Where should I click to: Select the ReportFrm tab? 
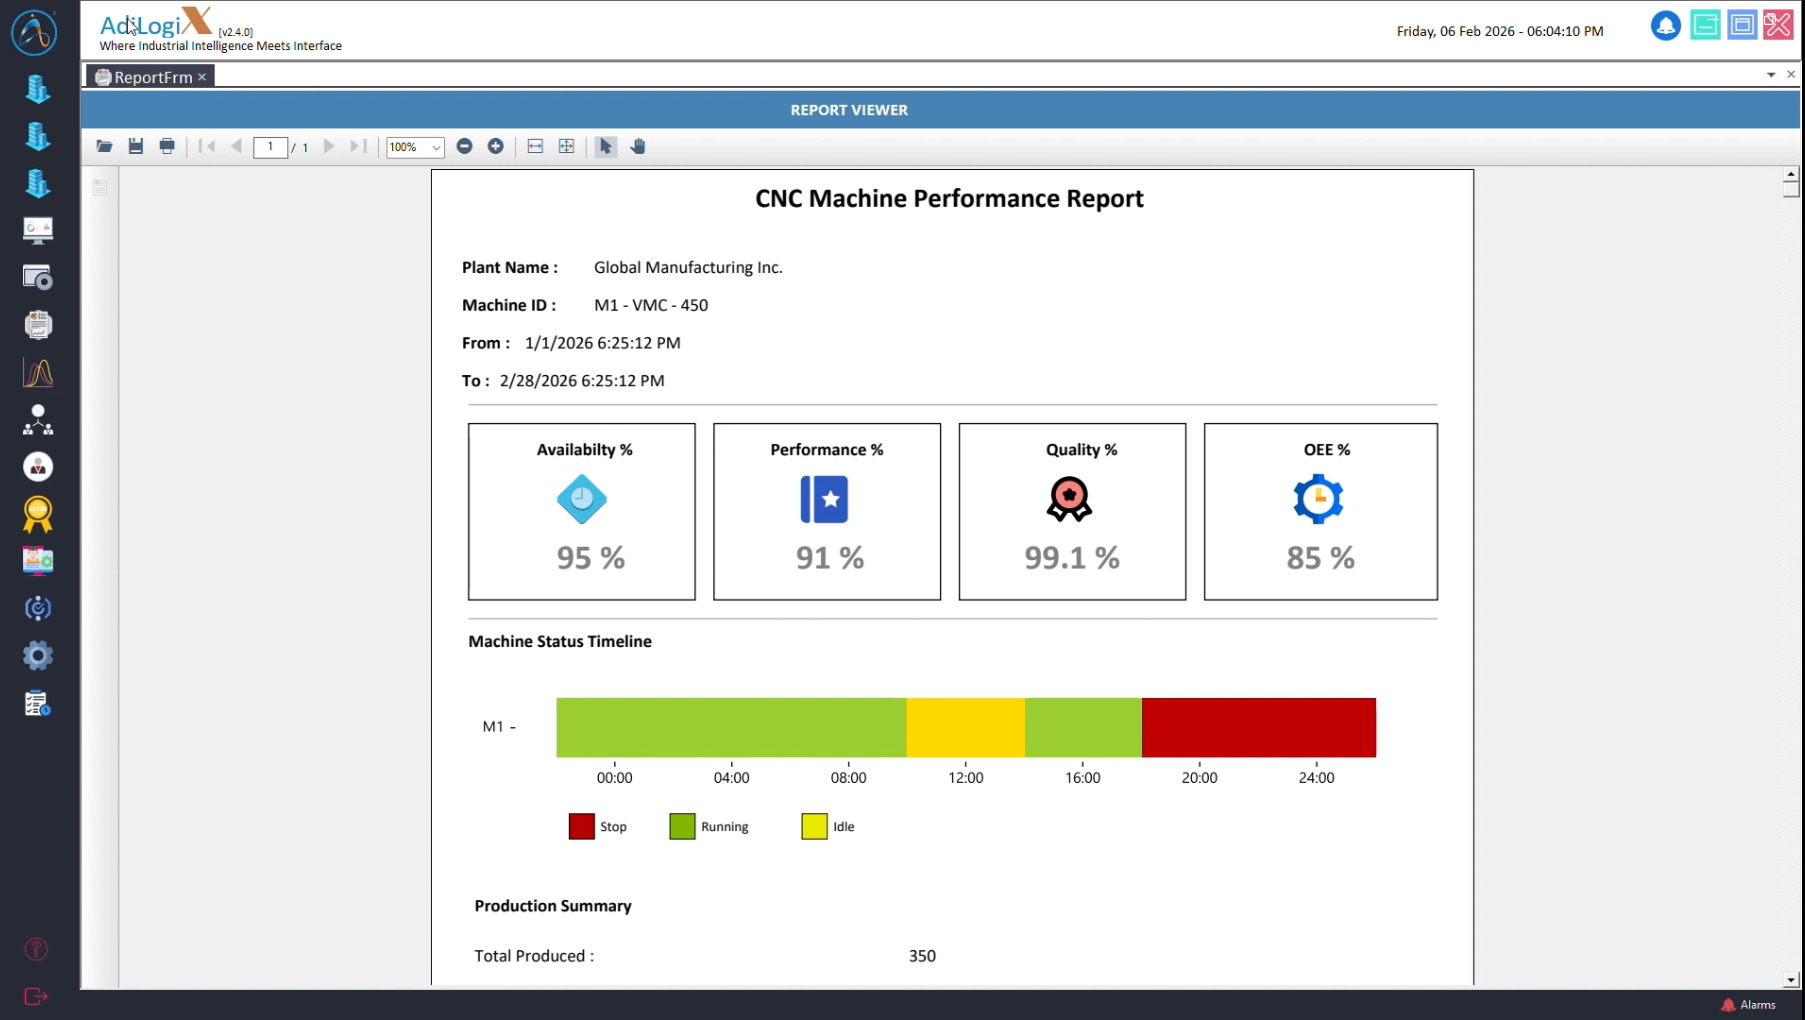pyautogui.click(x=150, y=77)
